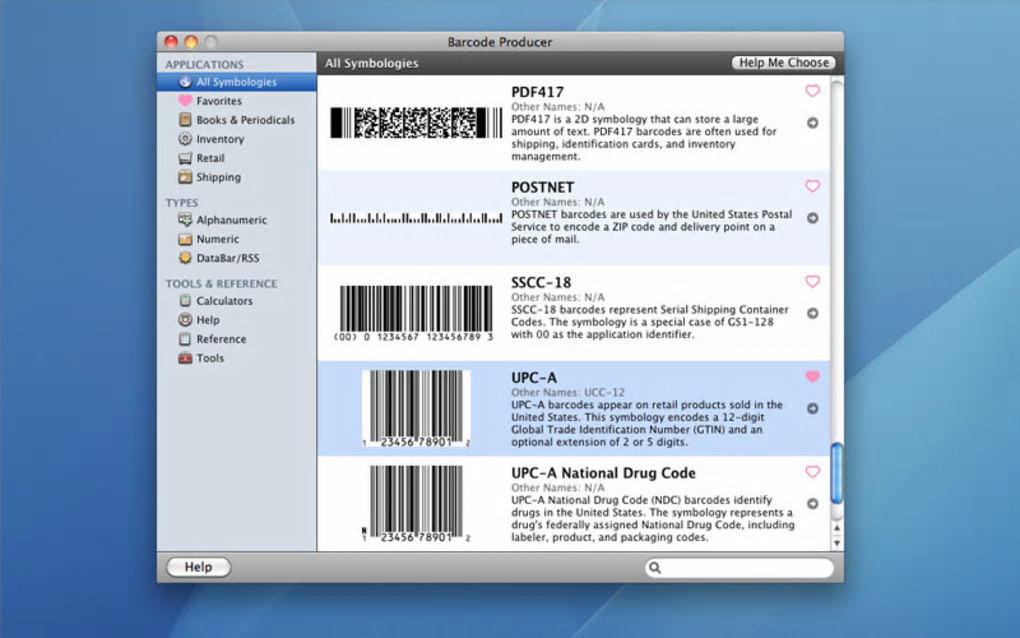The image size is (1020, 638).
Task: Open the Tools toolbox icon
Action: click(185, 358)
